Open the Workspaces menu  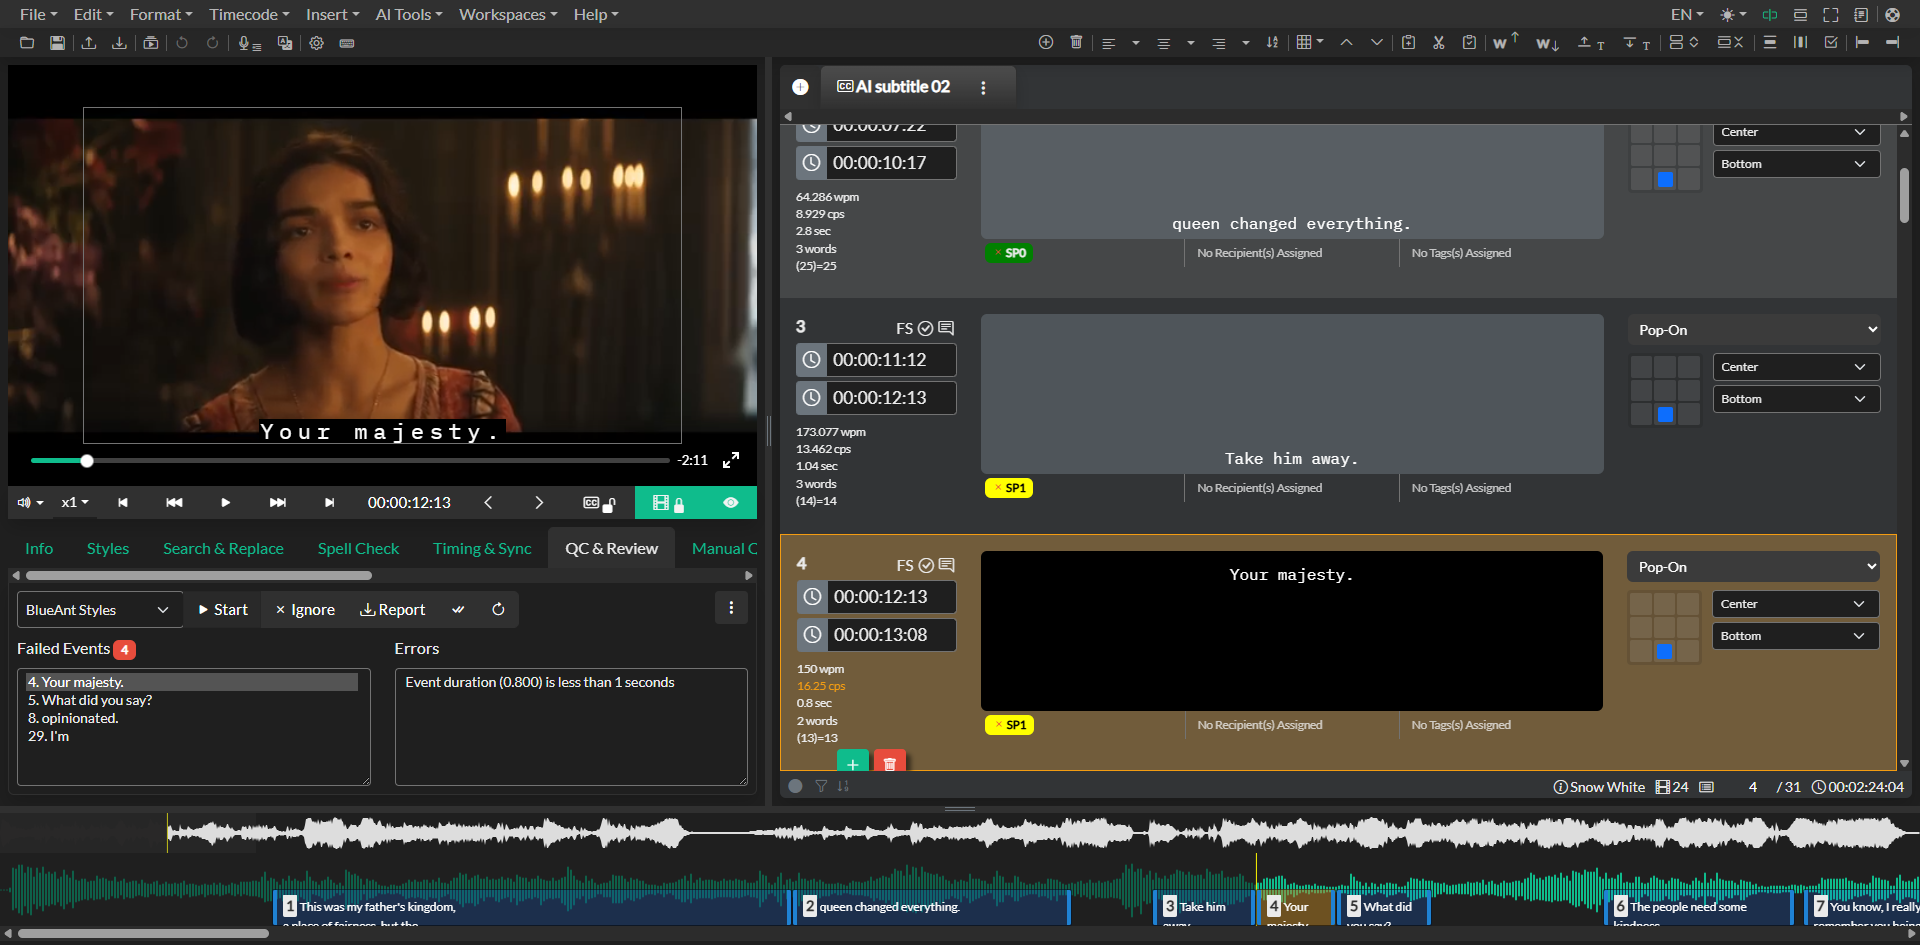coord(508,15)
